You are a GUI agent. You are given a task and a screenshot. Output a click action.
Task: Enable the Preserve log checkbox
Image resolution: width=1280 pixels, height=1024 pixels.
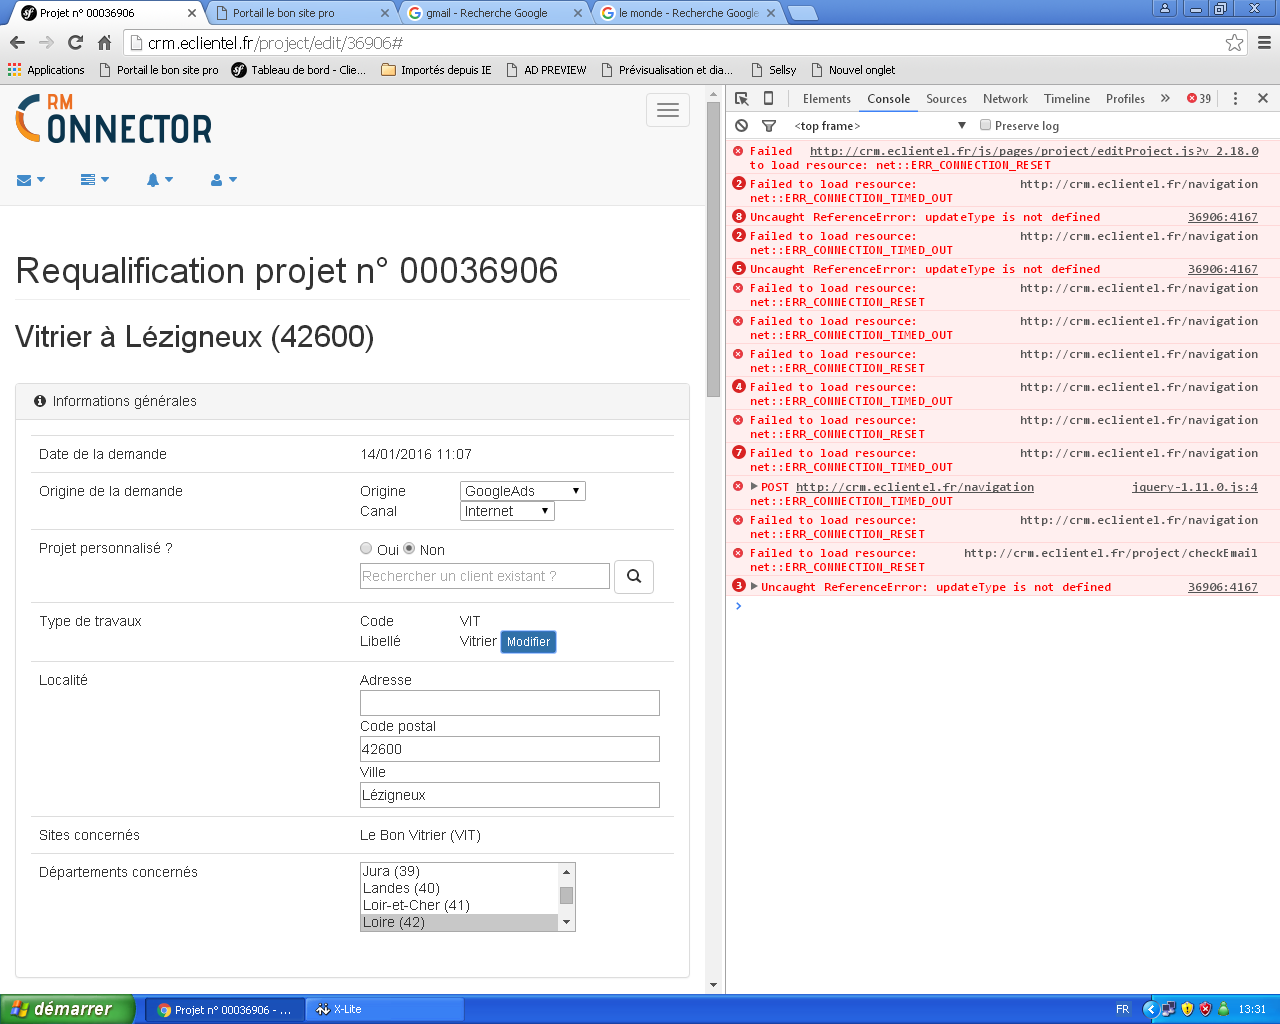tap(985, 125)
